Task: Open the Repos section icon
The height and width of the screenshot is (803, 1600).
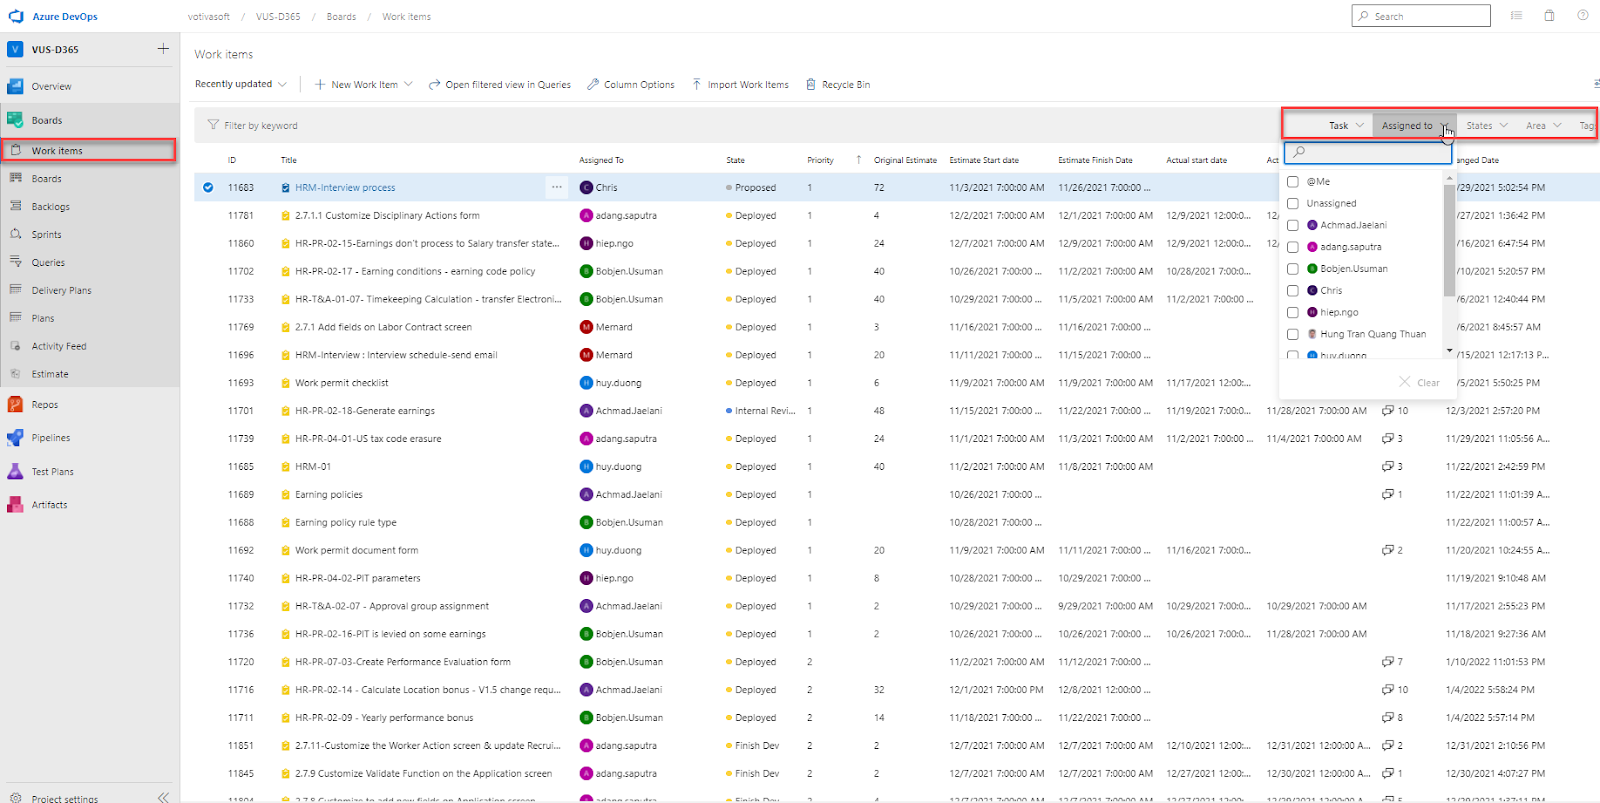Action: coord(15,405)
